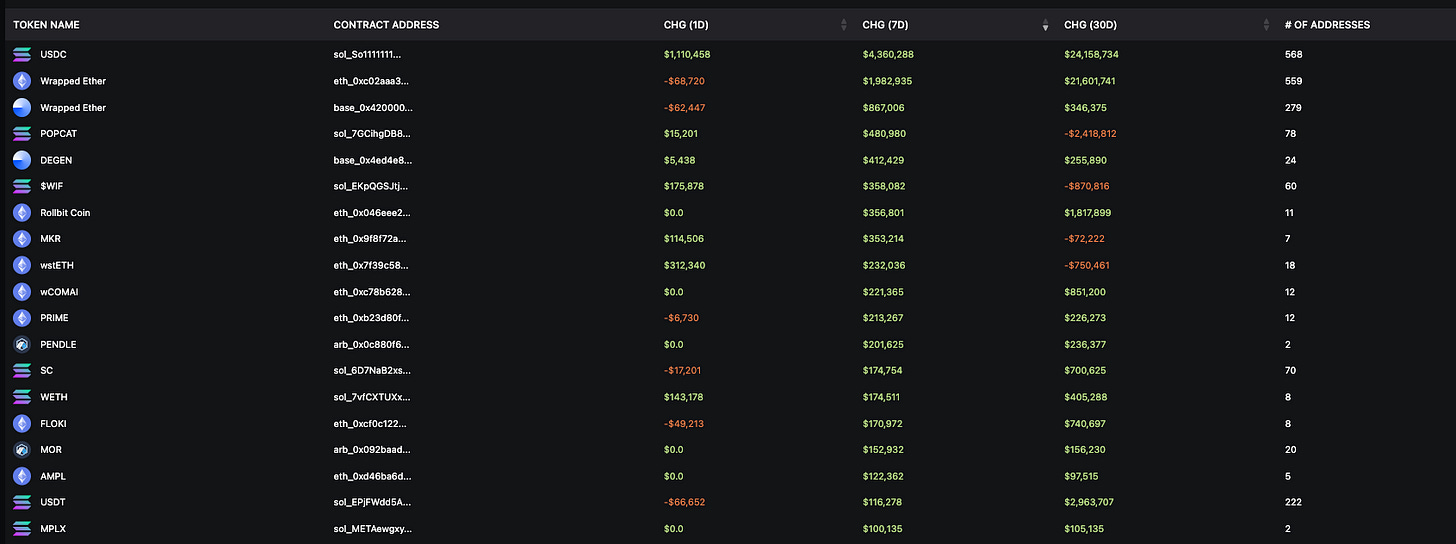Click contract address arb_0x092baad...
1456x544 pixels.
click(x=372, y=449)
